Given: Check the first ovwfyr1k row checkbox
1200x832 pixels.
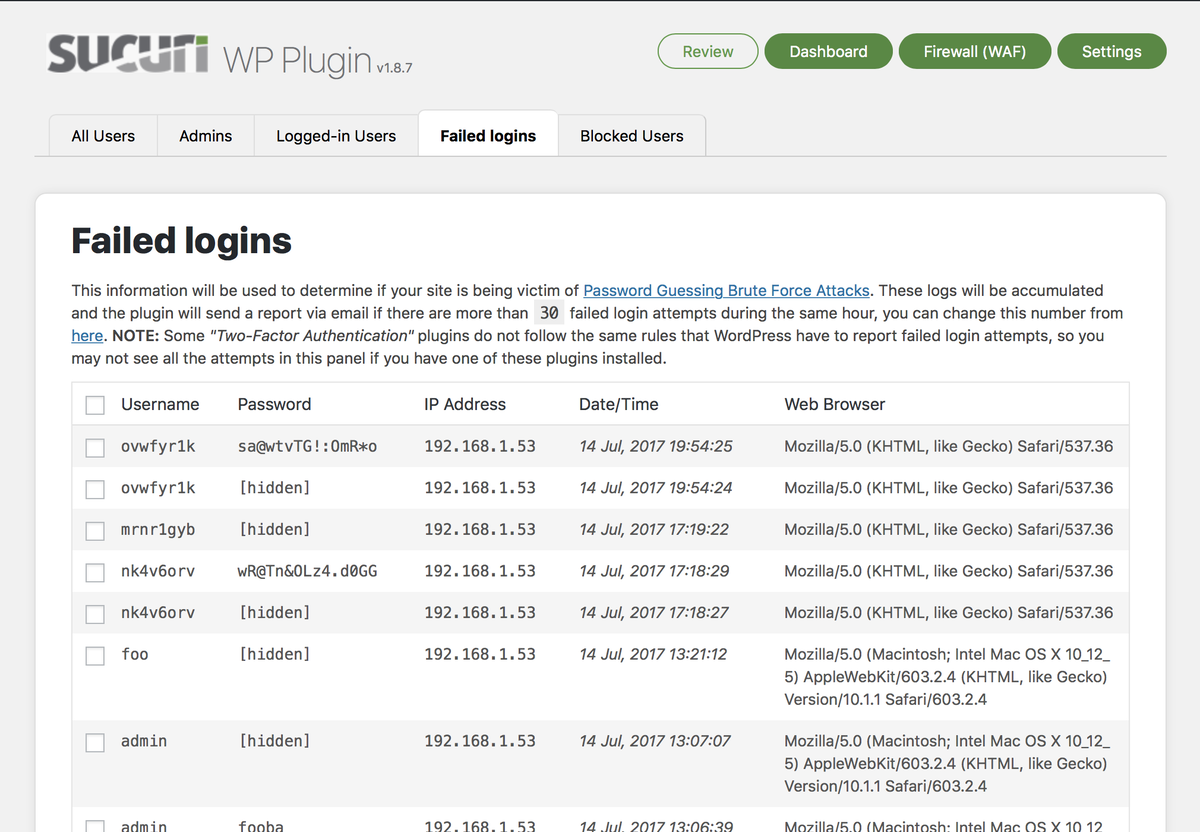Looking at the screenshot, I should tap(95, 447).
